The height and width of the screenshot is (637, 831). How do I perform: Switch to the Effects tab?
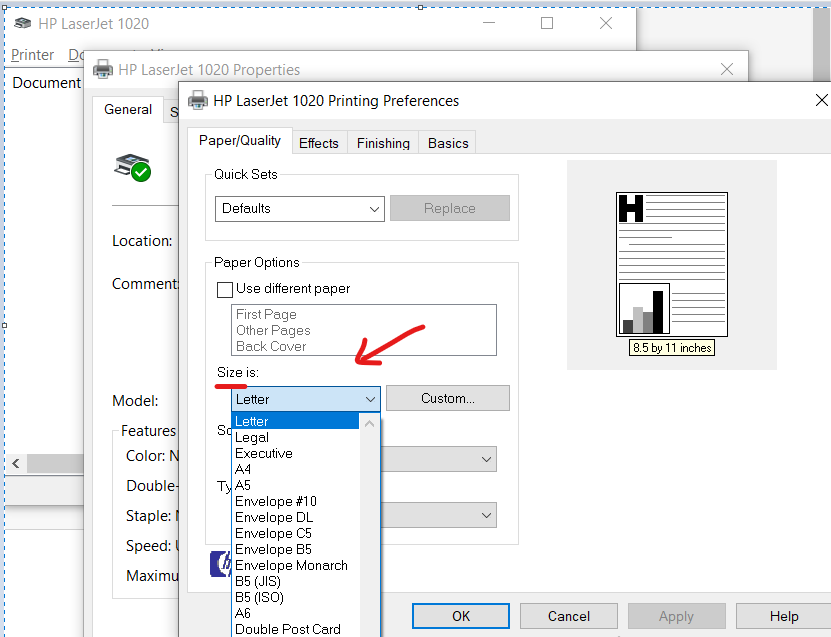coord(318,143)
